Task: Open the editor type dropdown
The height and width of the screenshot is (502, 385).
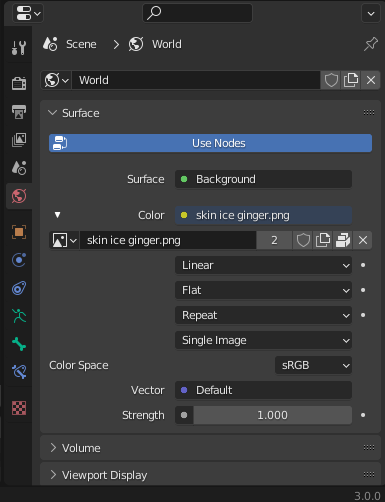Action: point(28,13)
